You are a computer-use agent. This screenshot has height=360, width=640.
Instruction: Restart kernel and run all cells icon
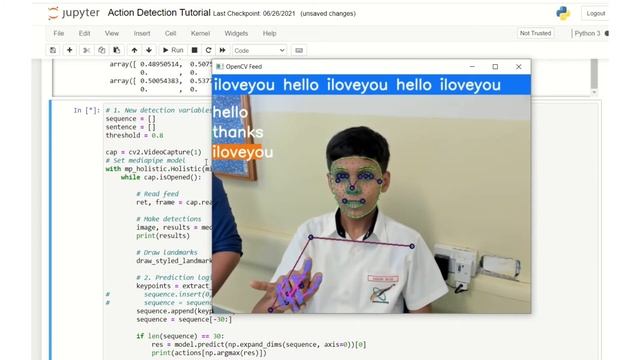222,50
